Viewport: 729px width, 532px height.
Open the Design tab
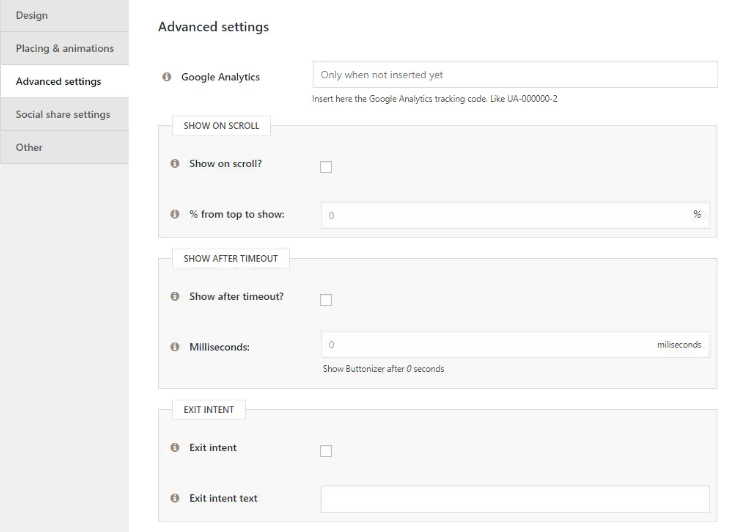click(x=65, y=15)
